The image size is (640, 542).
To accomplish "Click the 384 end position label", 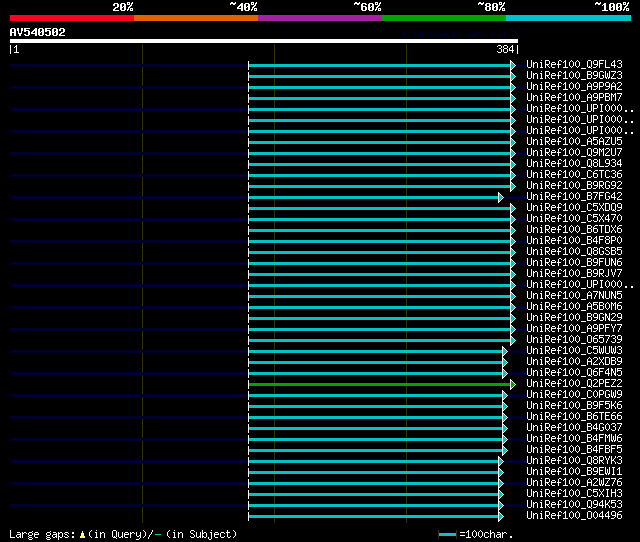I will click(x=505, y=49).
